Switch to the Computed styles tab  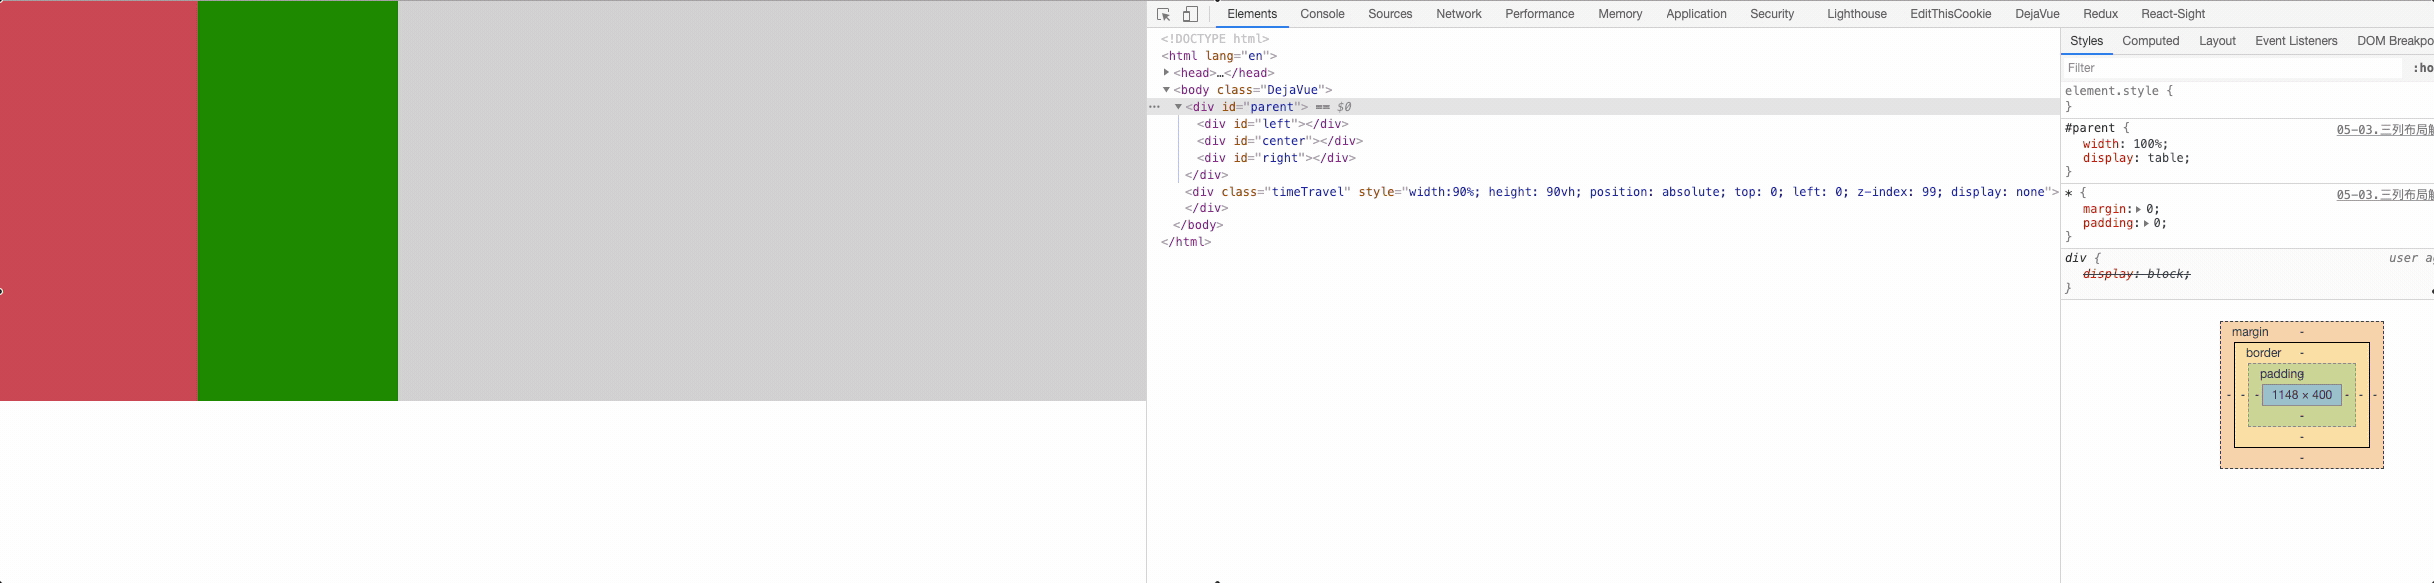(2150, 41)
